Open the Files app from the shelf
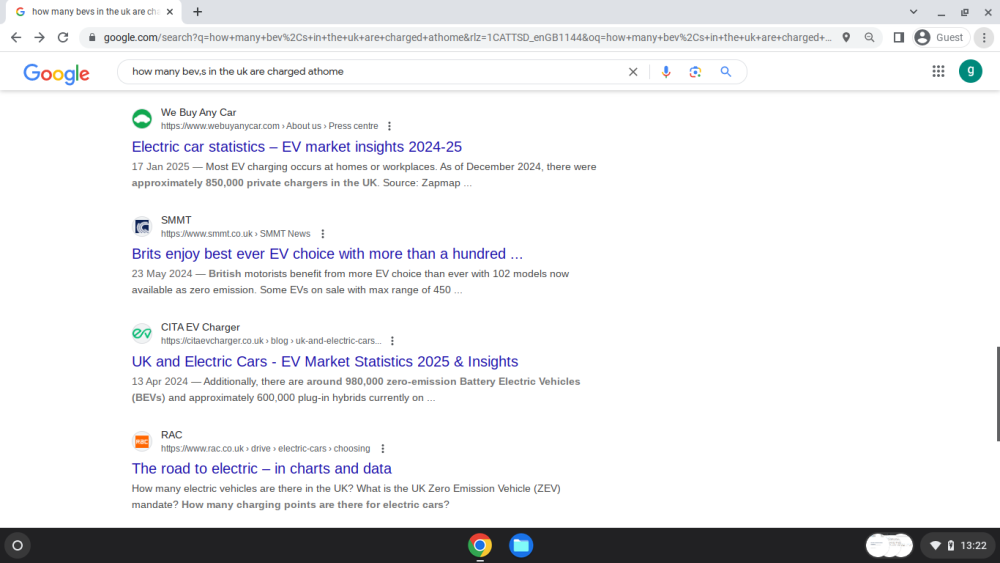This screenshot has height=563, width=1000. click(x=521, y=546)
